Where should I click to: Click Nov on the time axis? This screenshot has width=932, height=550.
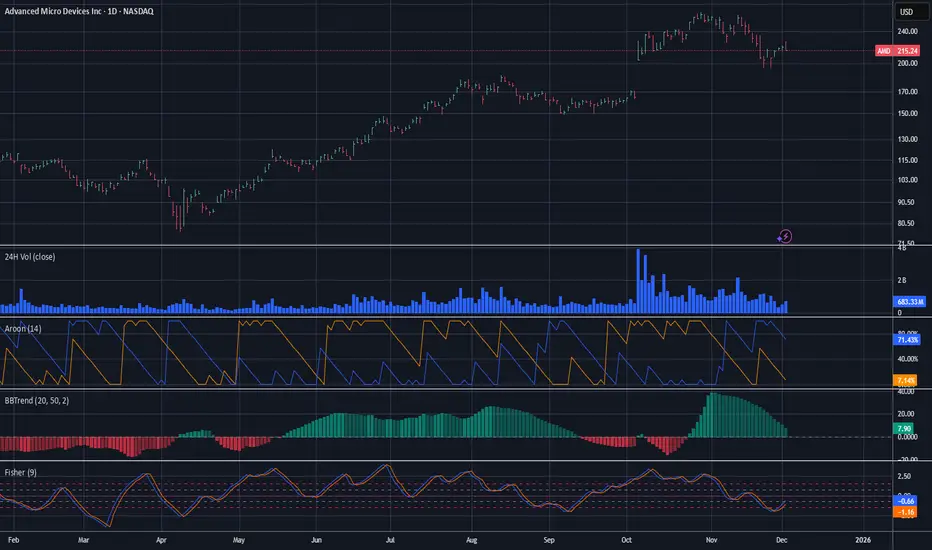711,540
